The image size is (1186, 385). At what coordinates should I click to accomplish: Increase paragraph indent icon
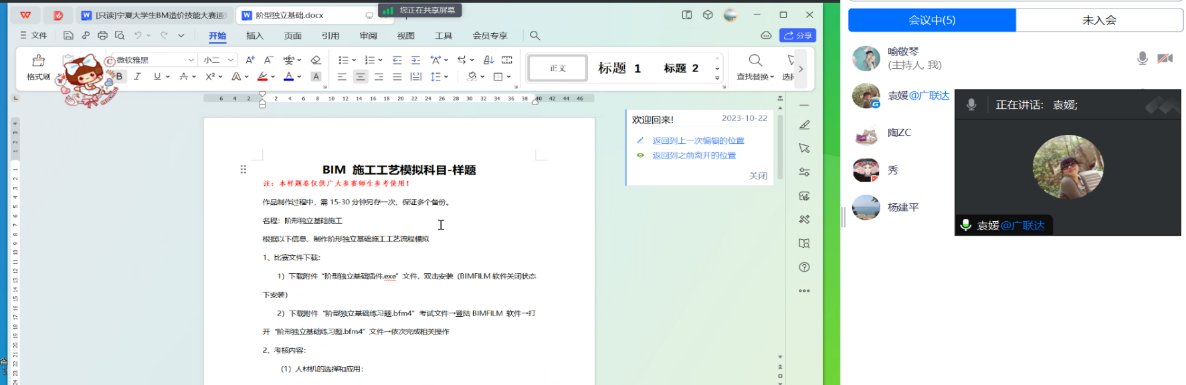pos(414,60)
